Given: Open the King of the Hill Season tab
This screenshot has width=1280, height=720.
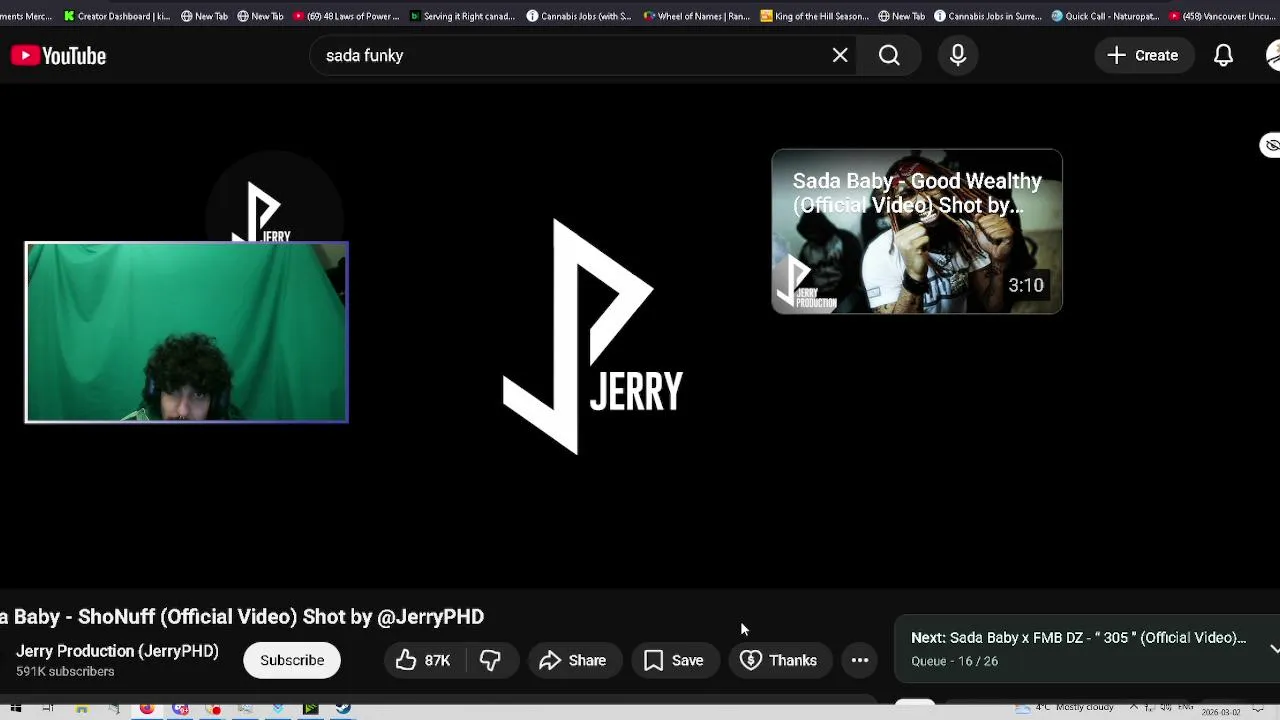Looking at the screenshot, I should pos(815,16).
